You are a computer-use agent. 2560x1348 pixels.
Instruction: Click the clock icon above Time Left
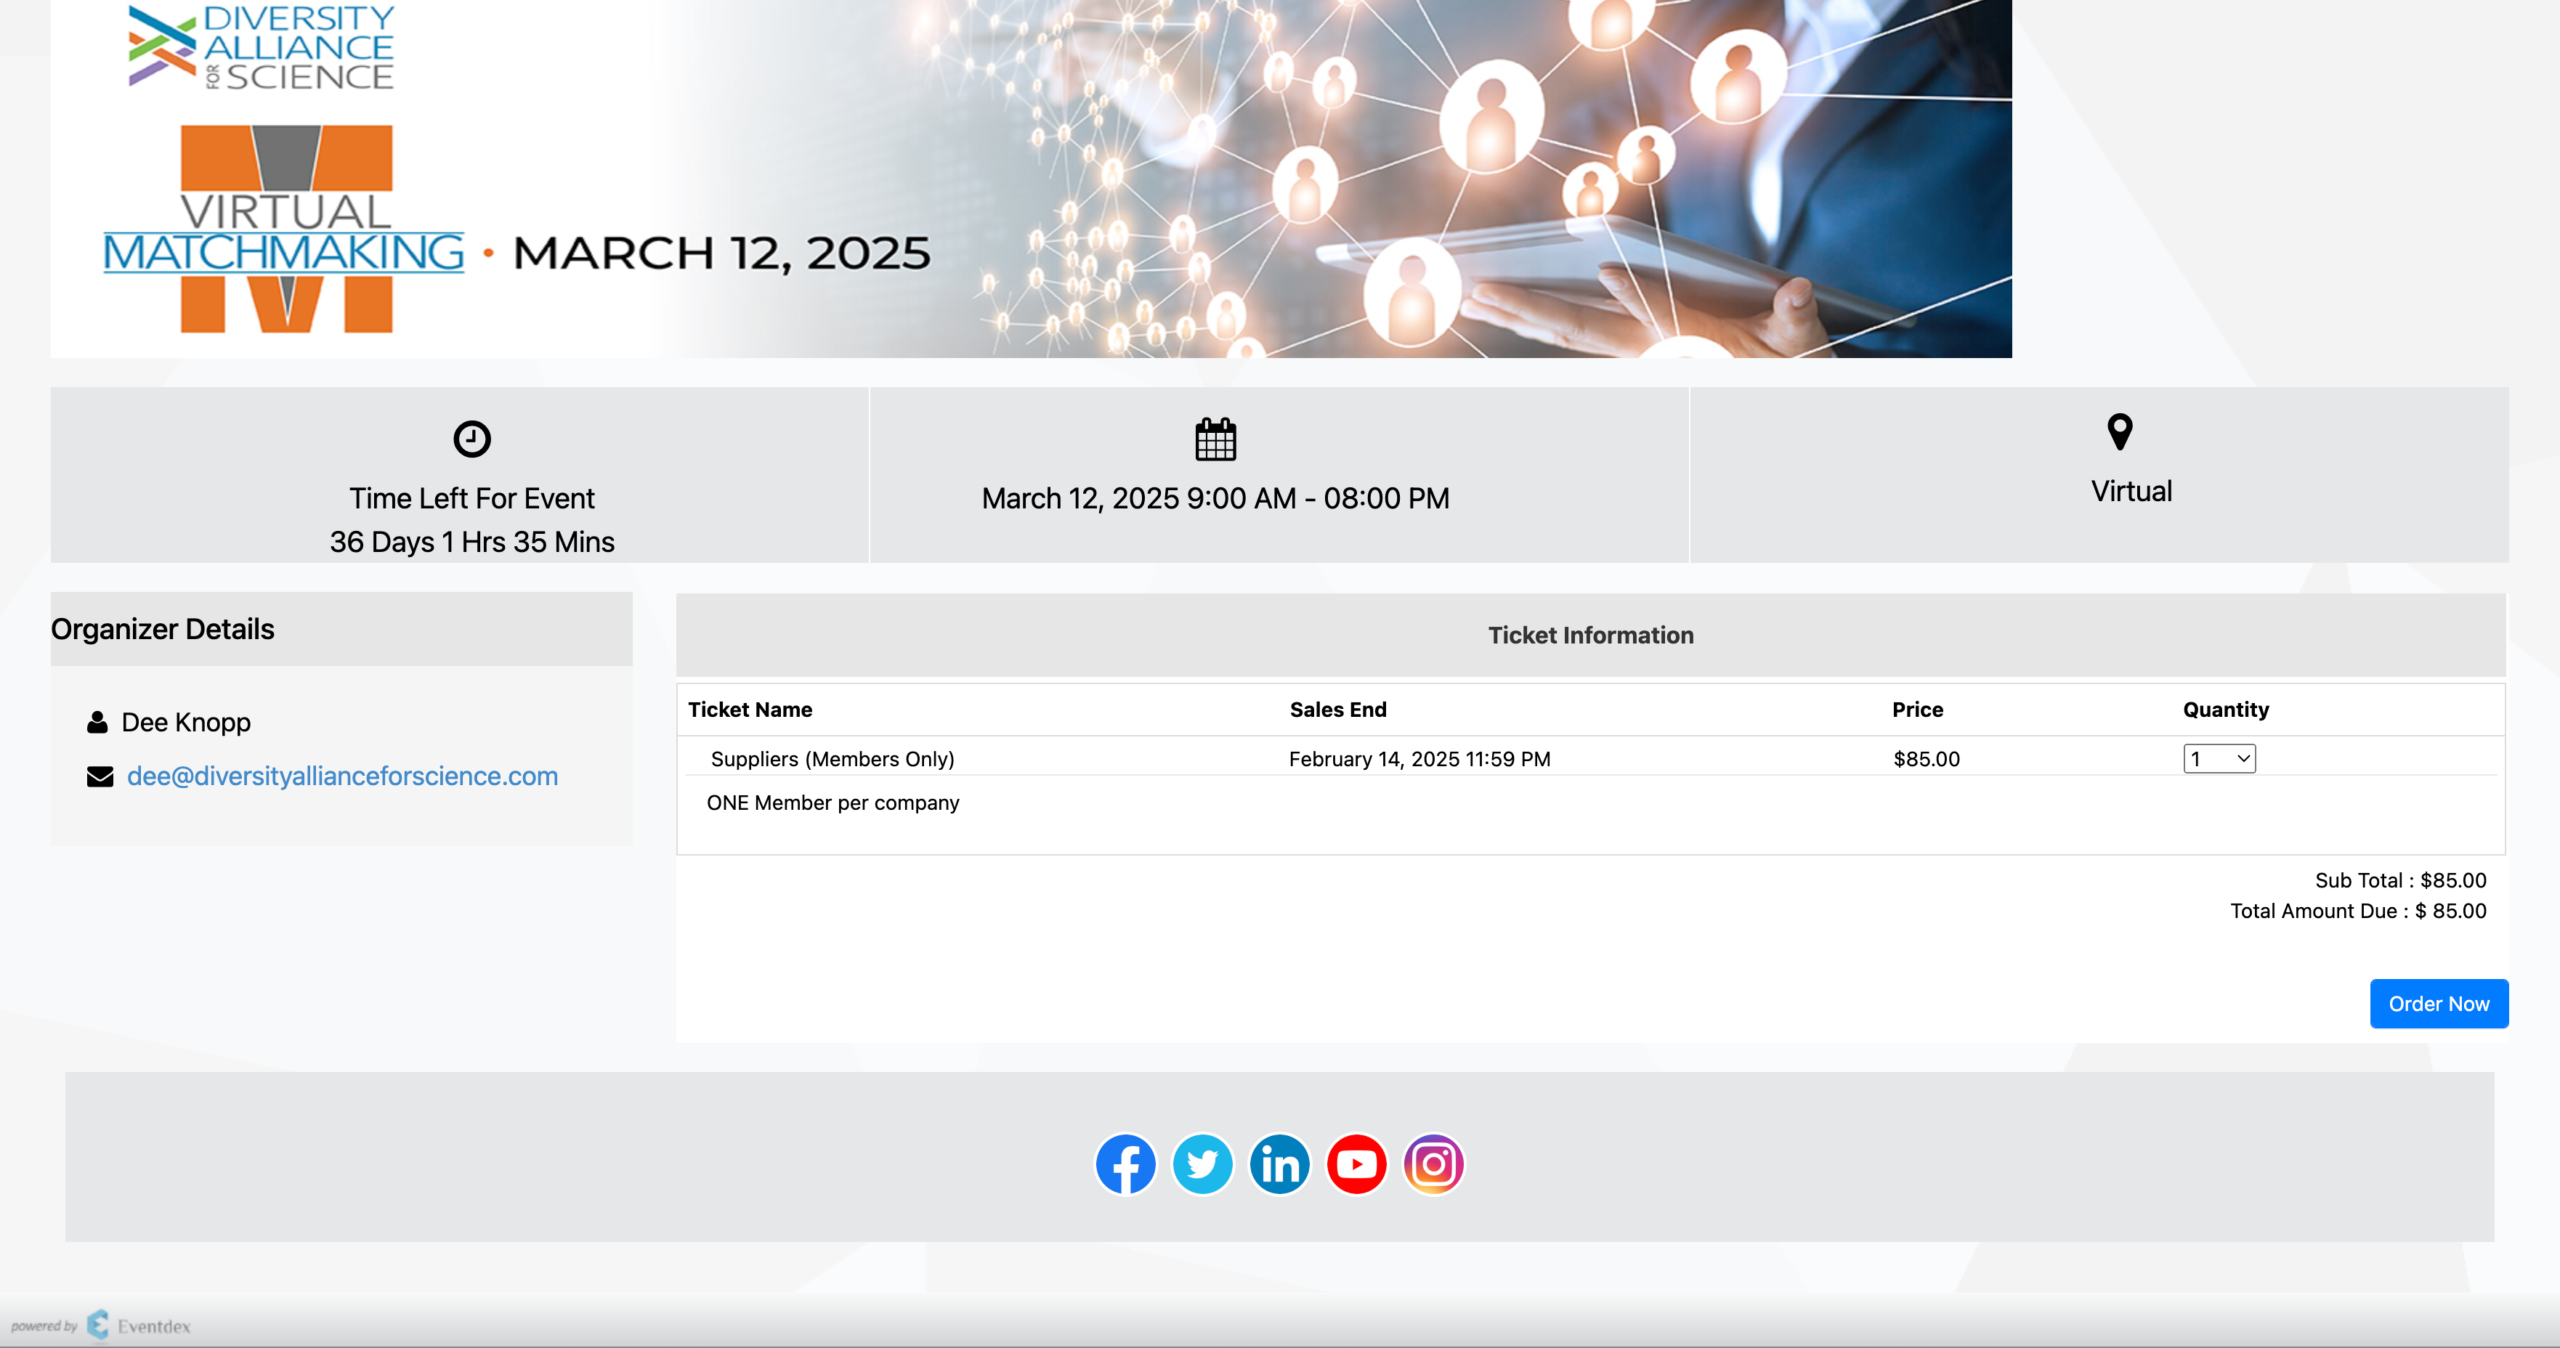coord(472,439)
